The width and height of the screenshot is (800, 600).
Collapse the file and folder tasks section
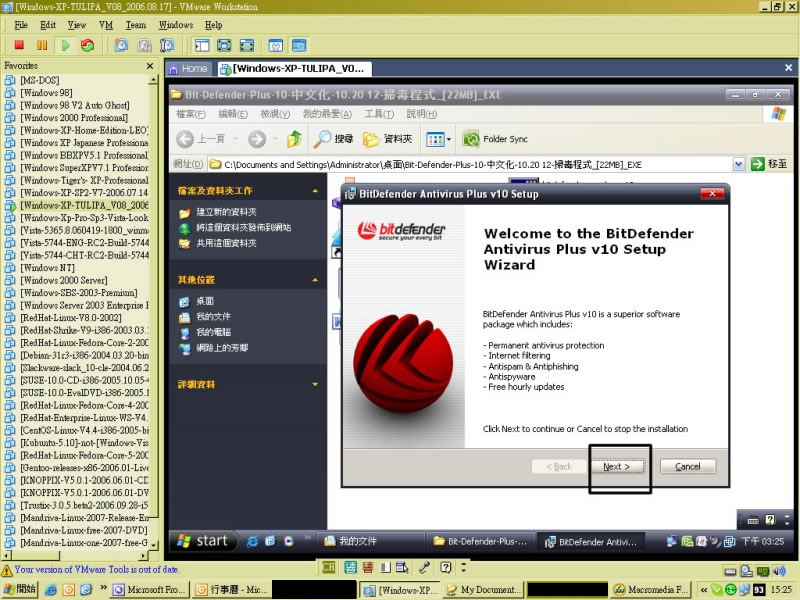(315, 190)
